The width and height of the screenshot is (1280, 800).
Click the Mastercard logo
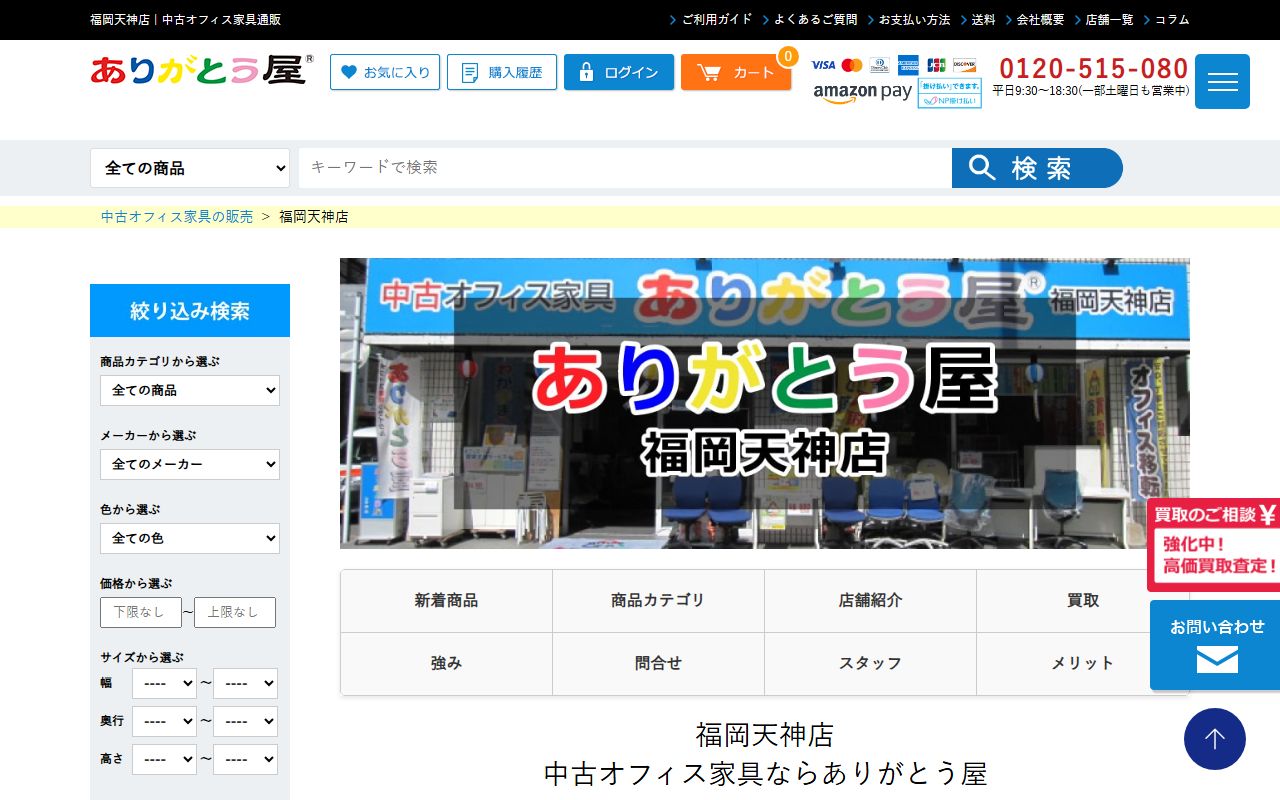pos(852,65)
